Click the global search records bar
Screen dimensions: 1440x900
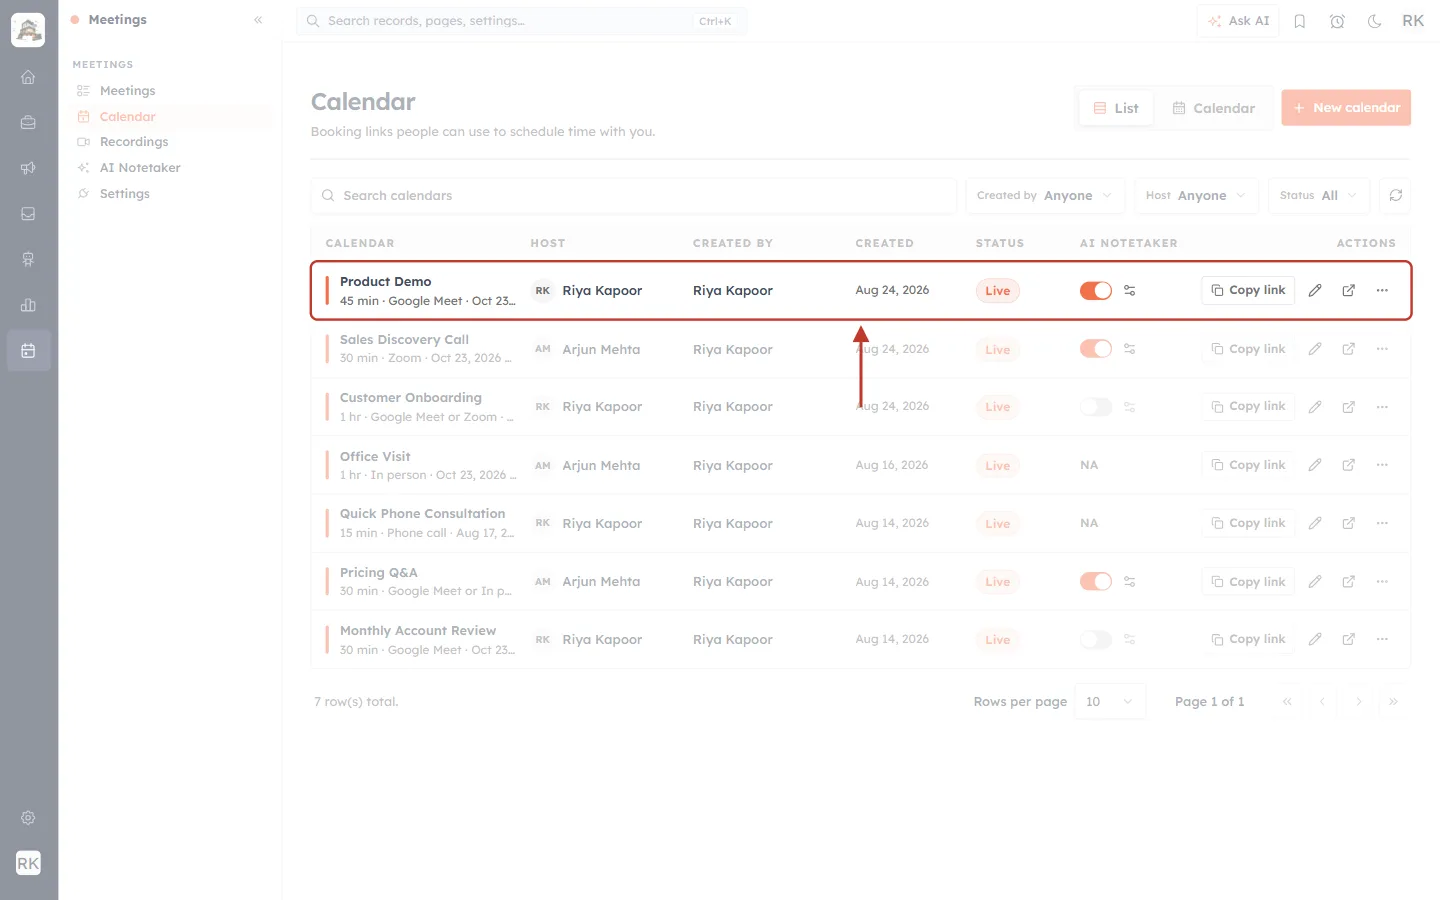[521, 21]
